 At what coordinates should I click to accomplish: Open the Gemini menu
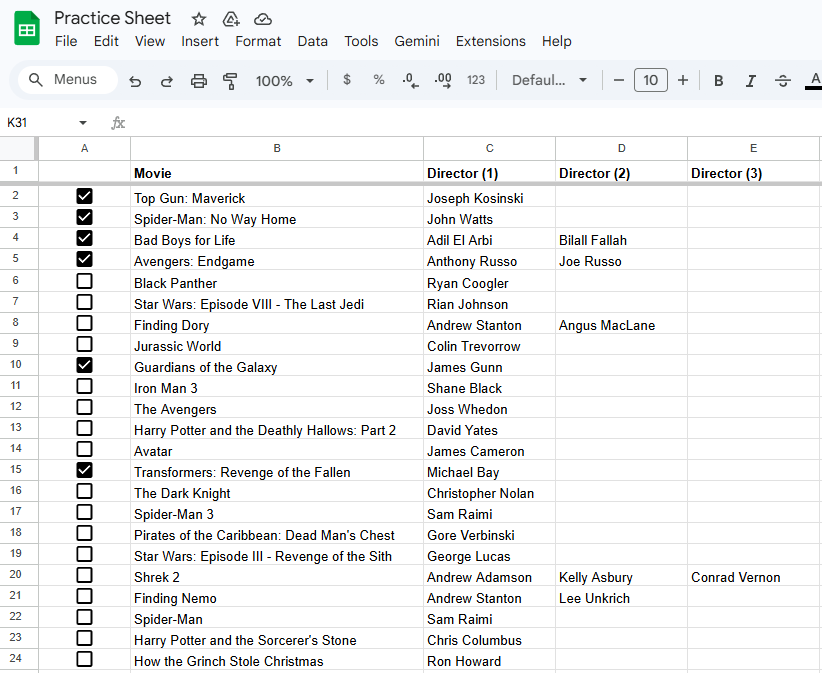click(x=417, y=41)
